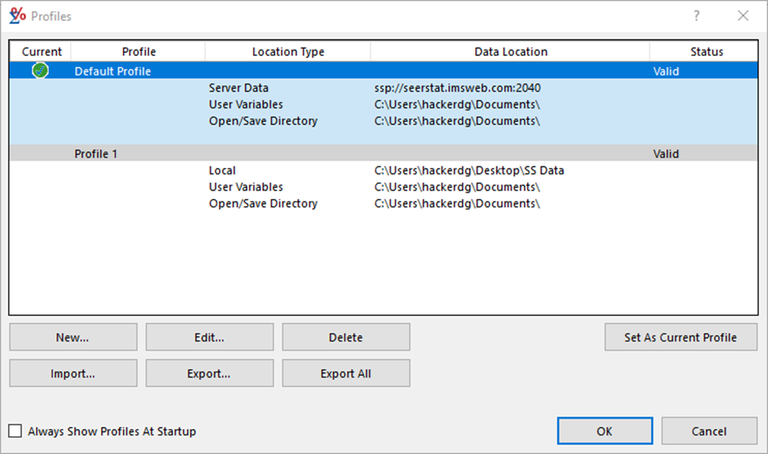Image resolution: width=768 pixels, height=454 pixels.
Task: Enable Always Show Profiles At Startup
Action: (x=15, y=431)
